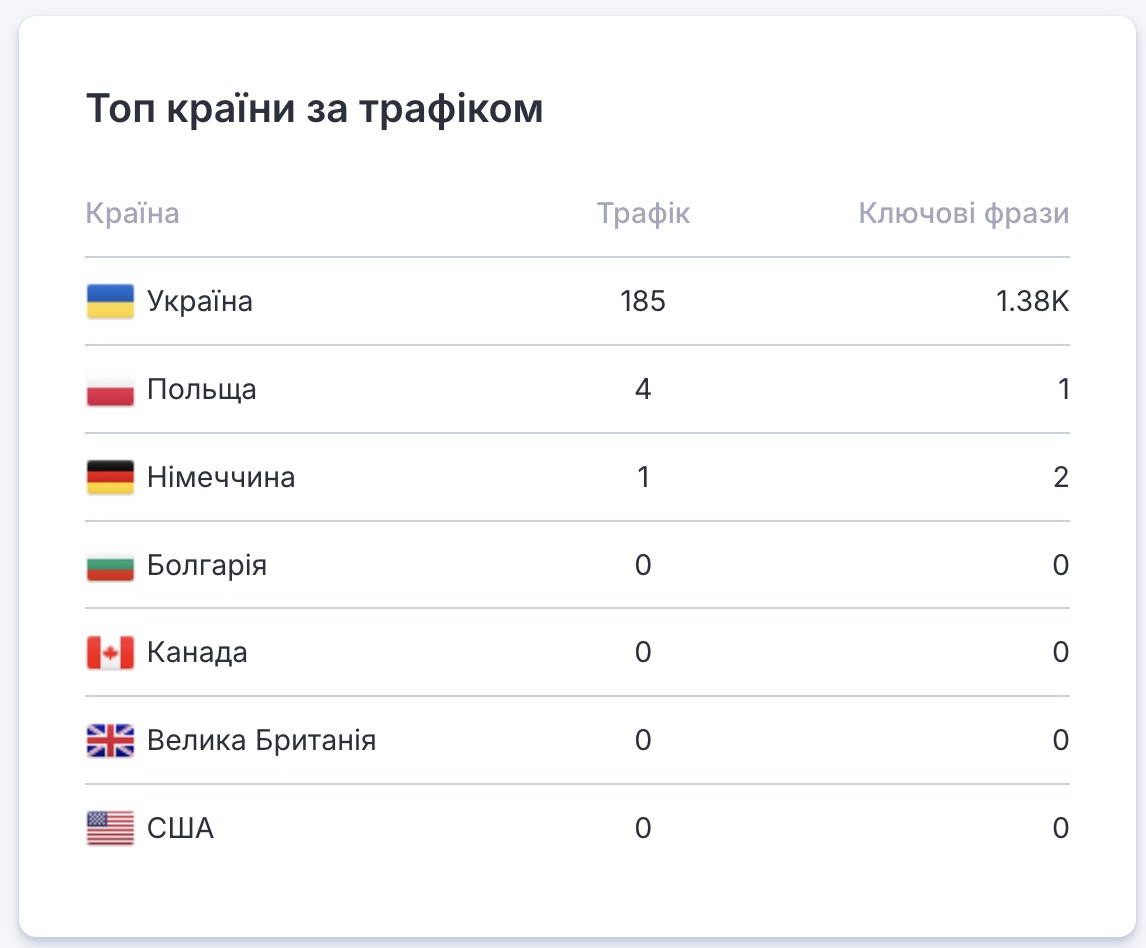Click Germany's key phrases value 2
This screenshot has width=1146, height=948.
coord(1061,477)
